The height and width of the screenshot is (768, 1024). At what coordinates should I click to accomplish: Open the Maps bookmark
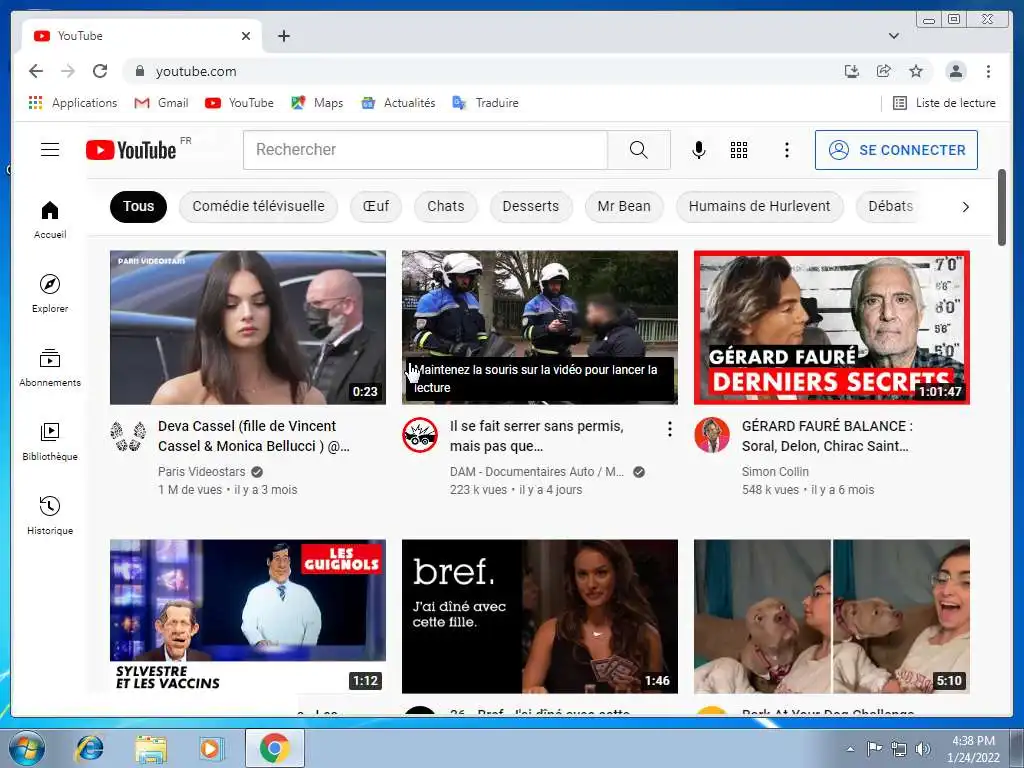click(317, 103)
